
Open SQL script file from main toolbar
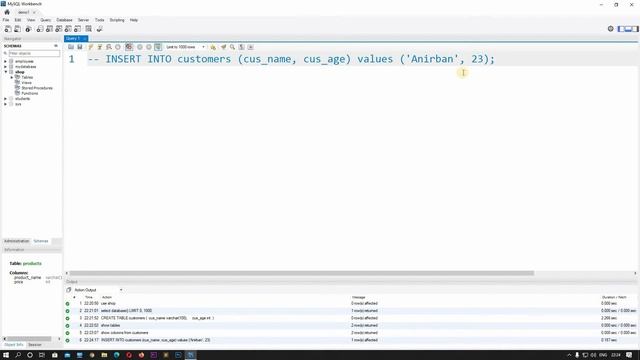17,29
